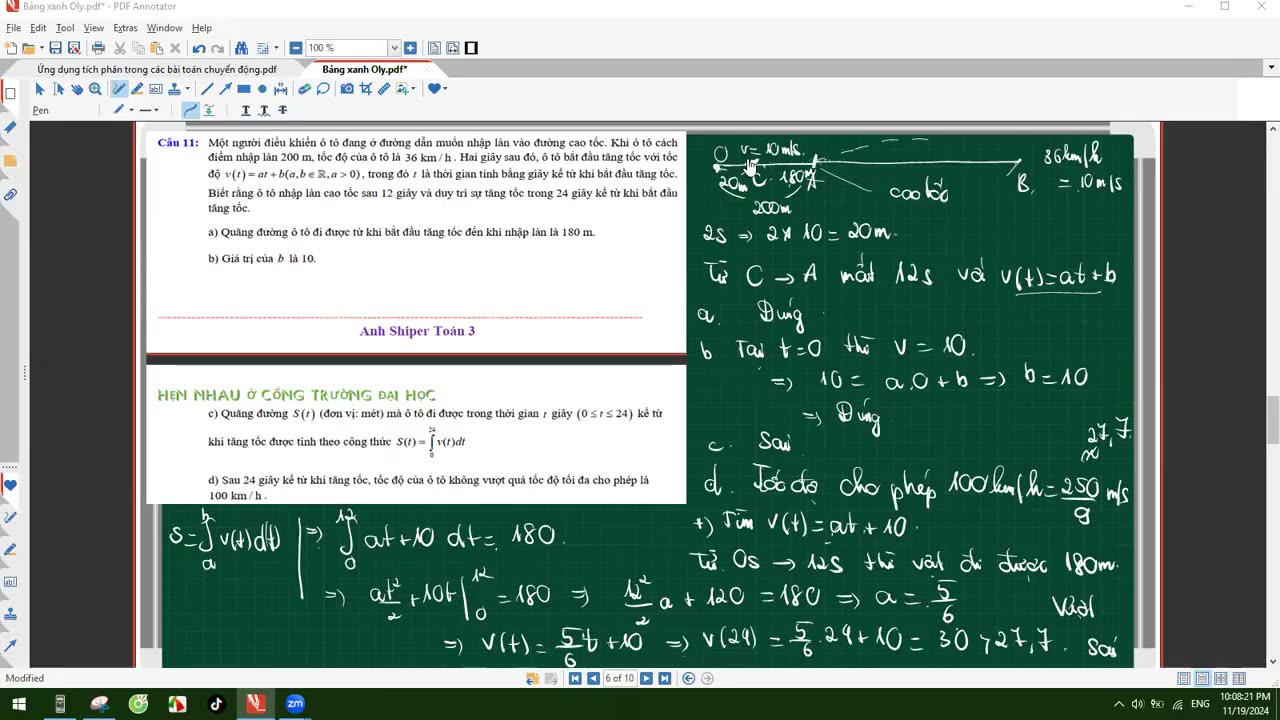Go to the previous page button
1280x720 pixels.
tap(593, 678)
